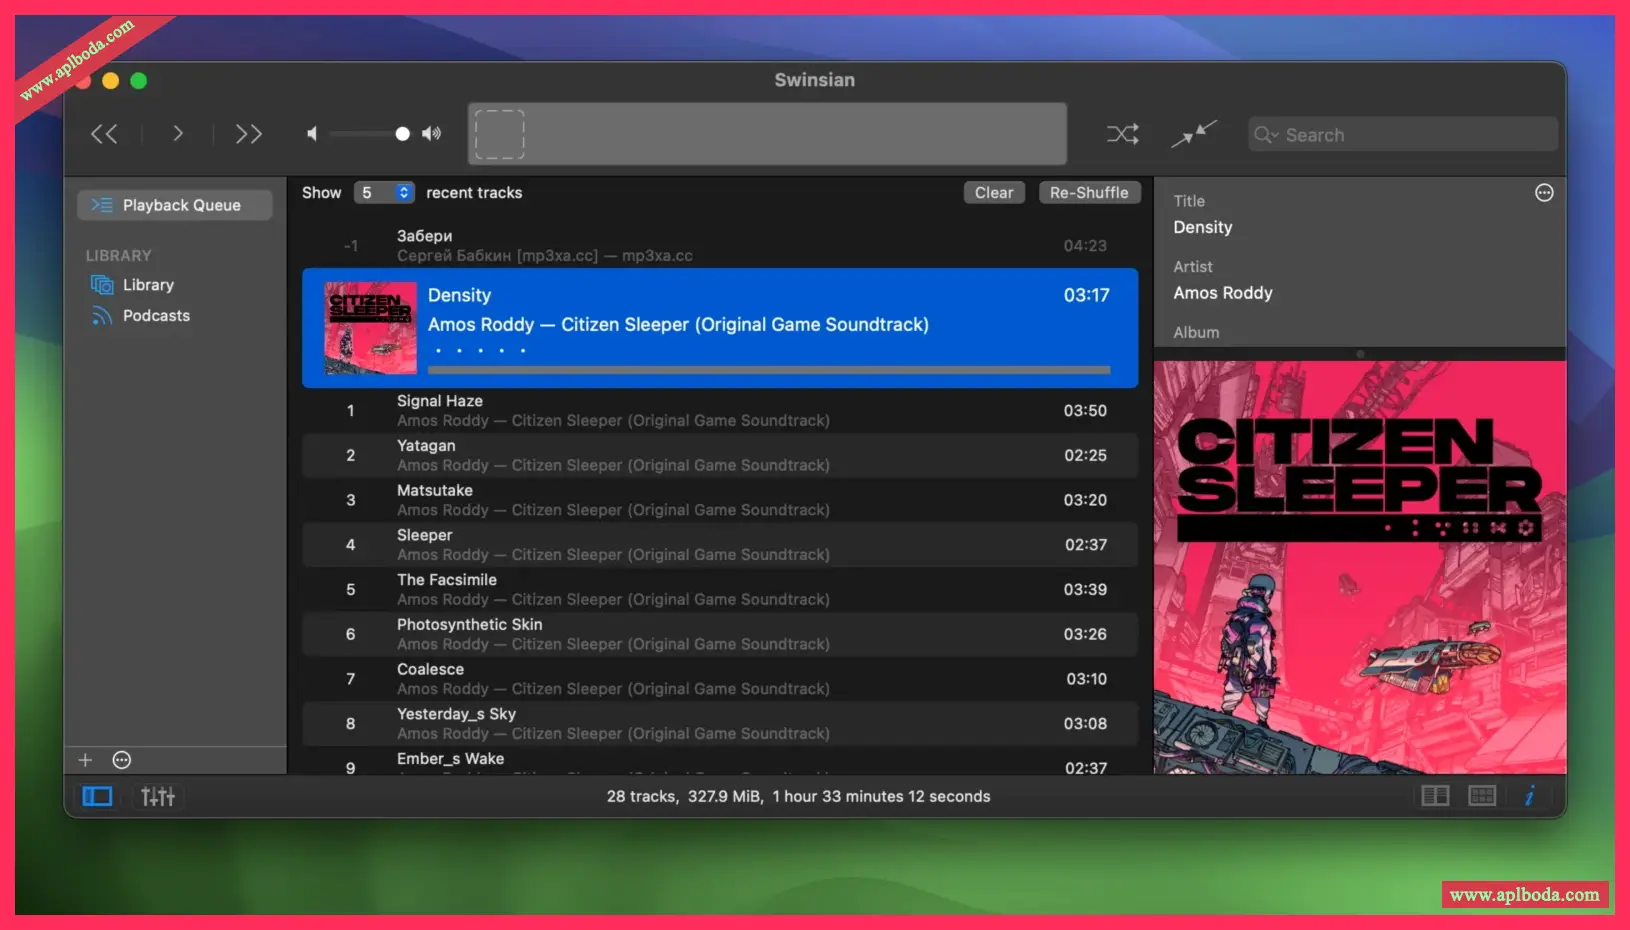Toggle the track info inspector icon
Image resolution: width=1630 pixels, height=930 pixels.
(1530, 796)
